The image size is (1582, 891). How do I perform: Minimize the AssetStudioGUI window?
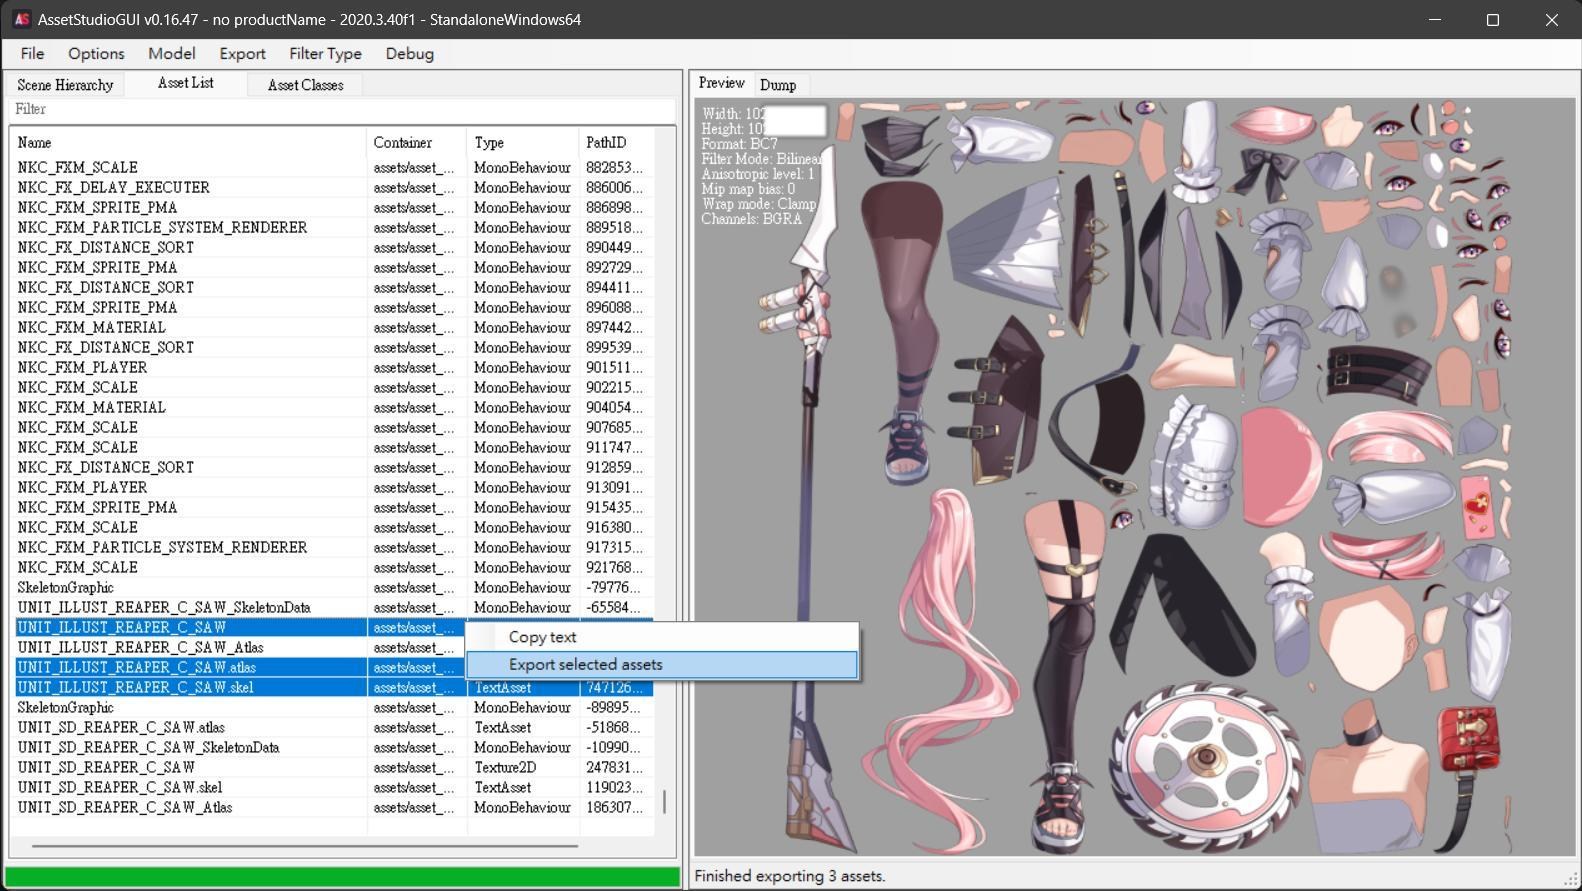click(x=1435, y=19)
